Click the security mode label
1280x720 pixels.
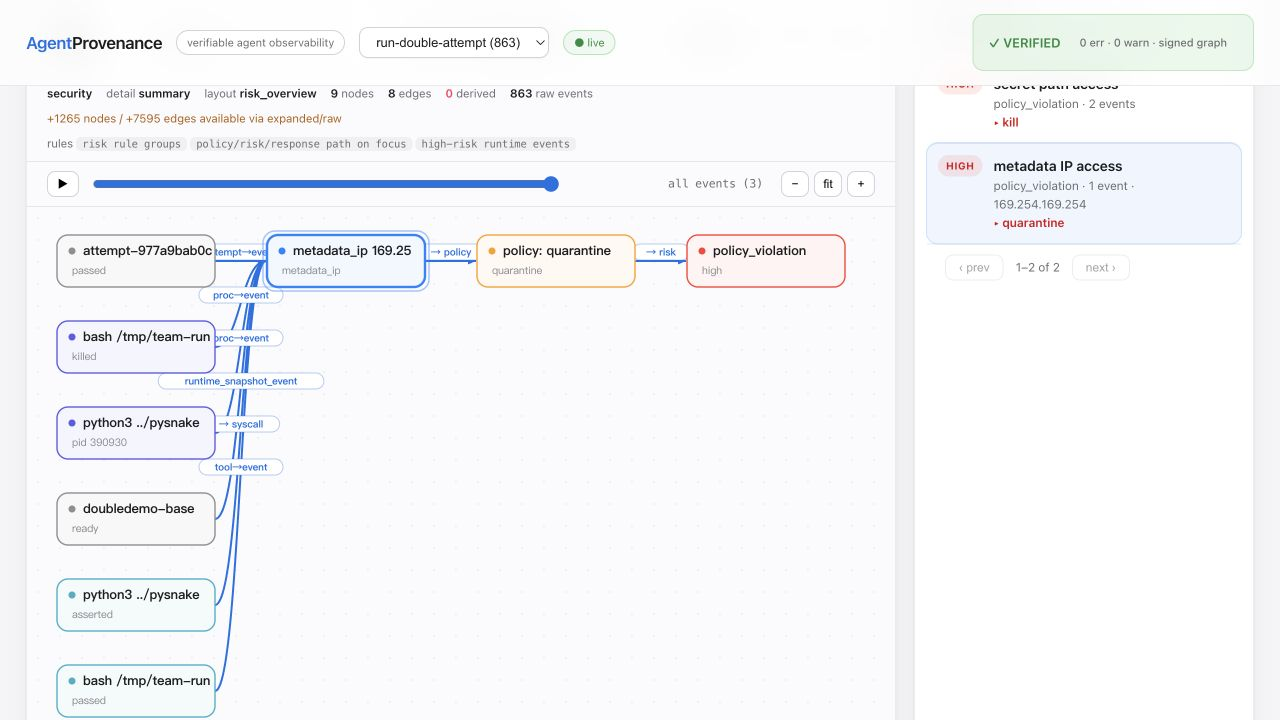tap(69, 94)
